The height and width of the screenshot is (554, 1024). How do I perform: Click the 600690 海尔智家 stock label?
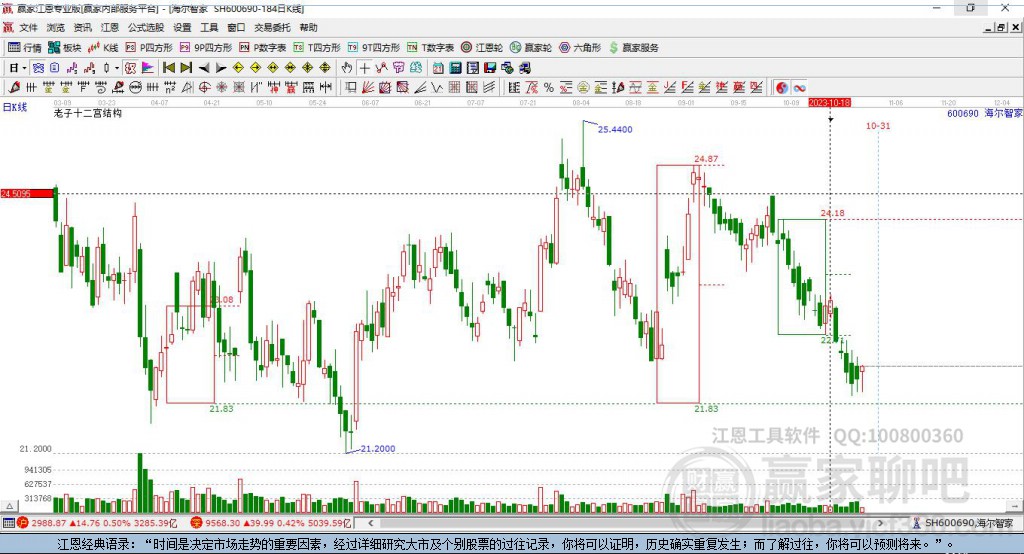click(x=985, y=113)
